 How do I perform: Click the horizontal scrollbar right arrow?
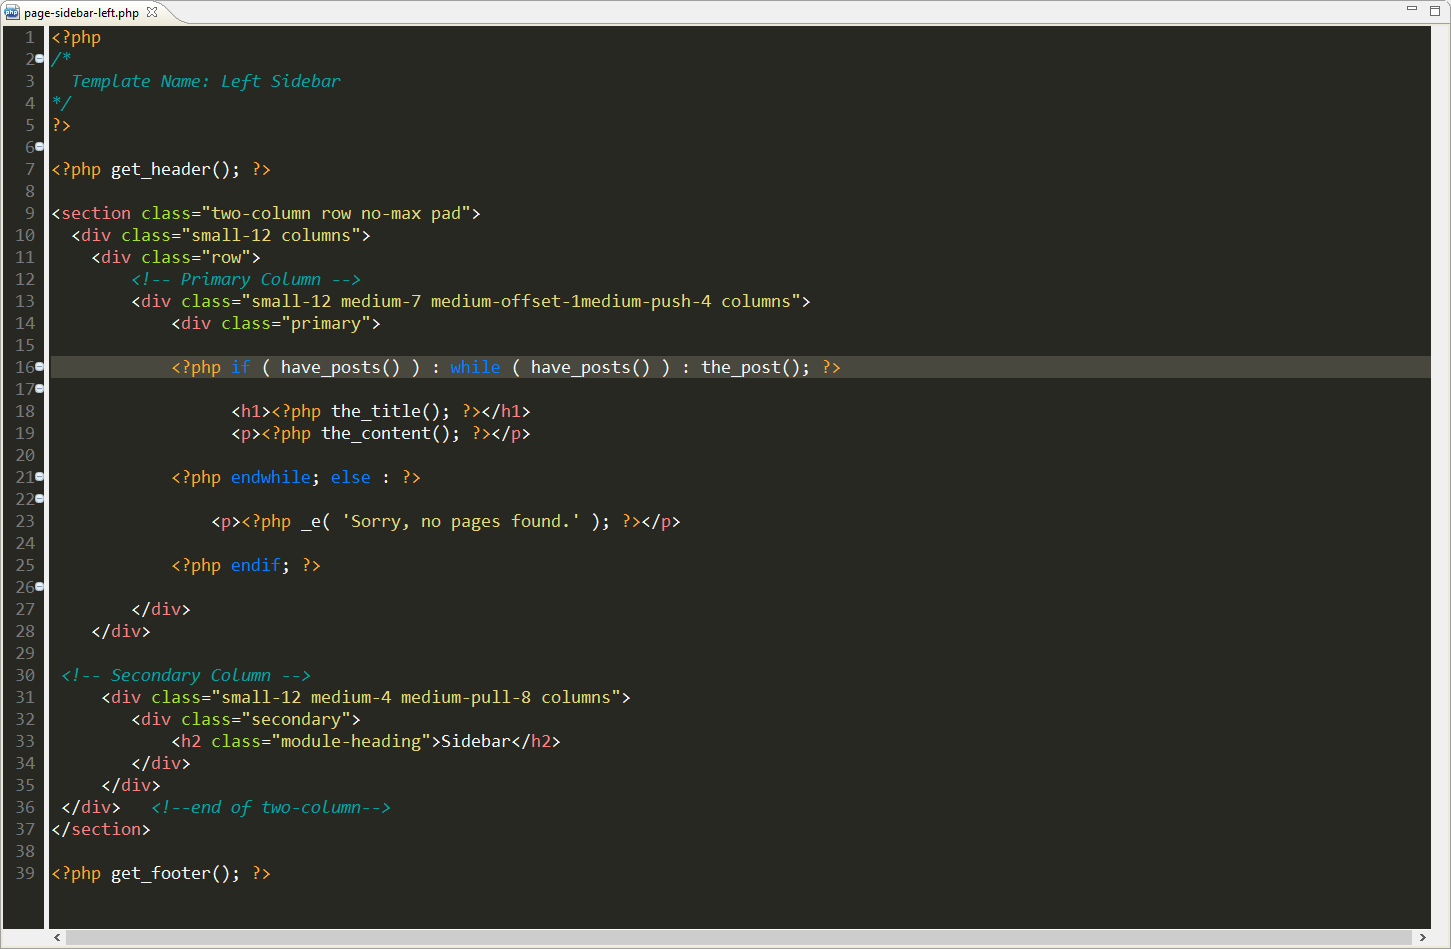1423,938
